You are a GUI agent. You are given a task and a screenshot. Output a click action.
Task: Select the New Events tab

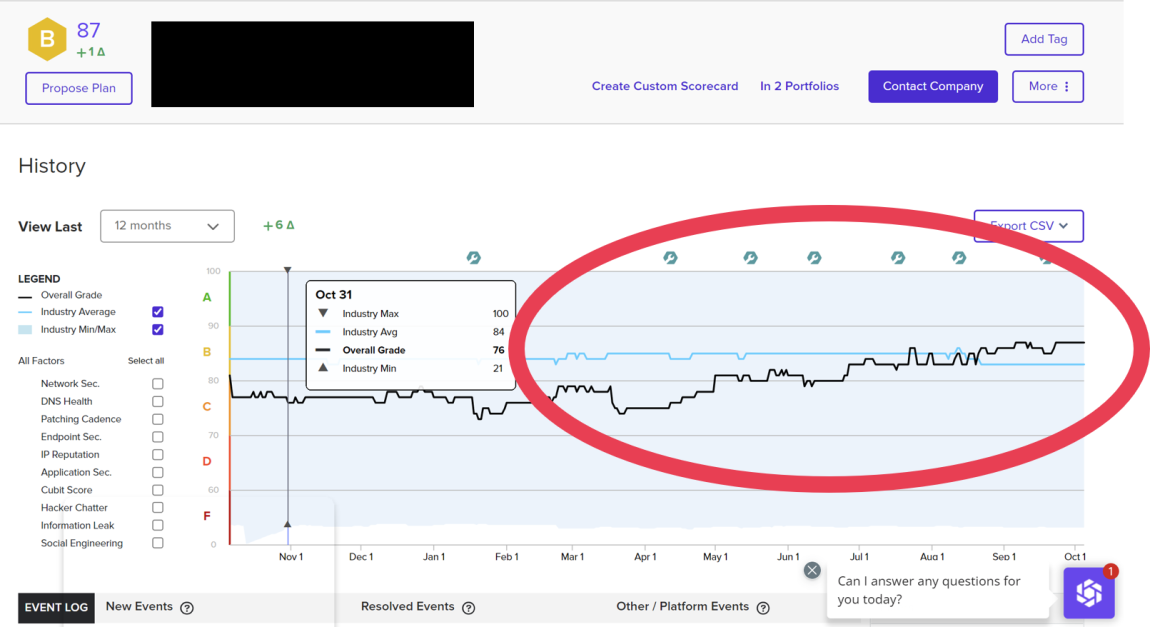click(x=139, y=606)
